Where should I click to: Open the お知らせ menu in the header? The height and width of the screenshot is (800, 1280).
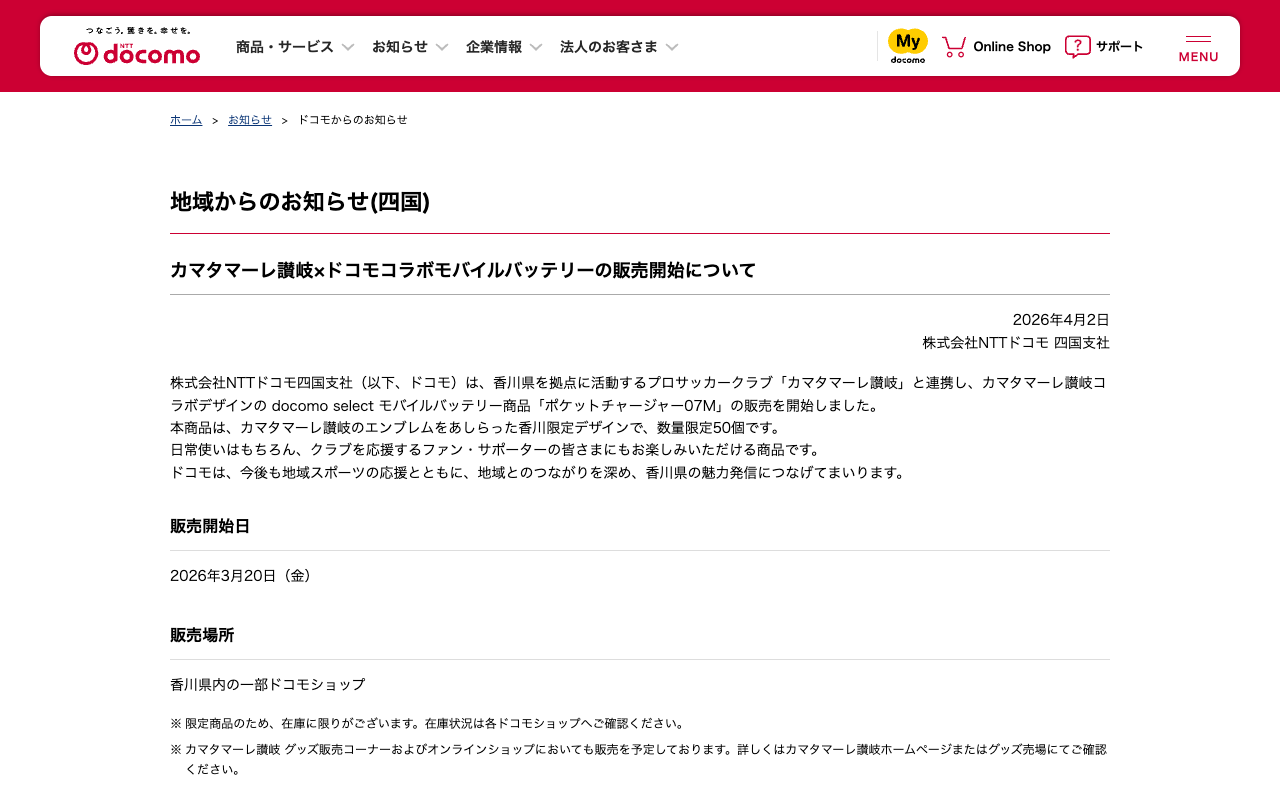[x=400, y=47]
